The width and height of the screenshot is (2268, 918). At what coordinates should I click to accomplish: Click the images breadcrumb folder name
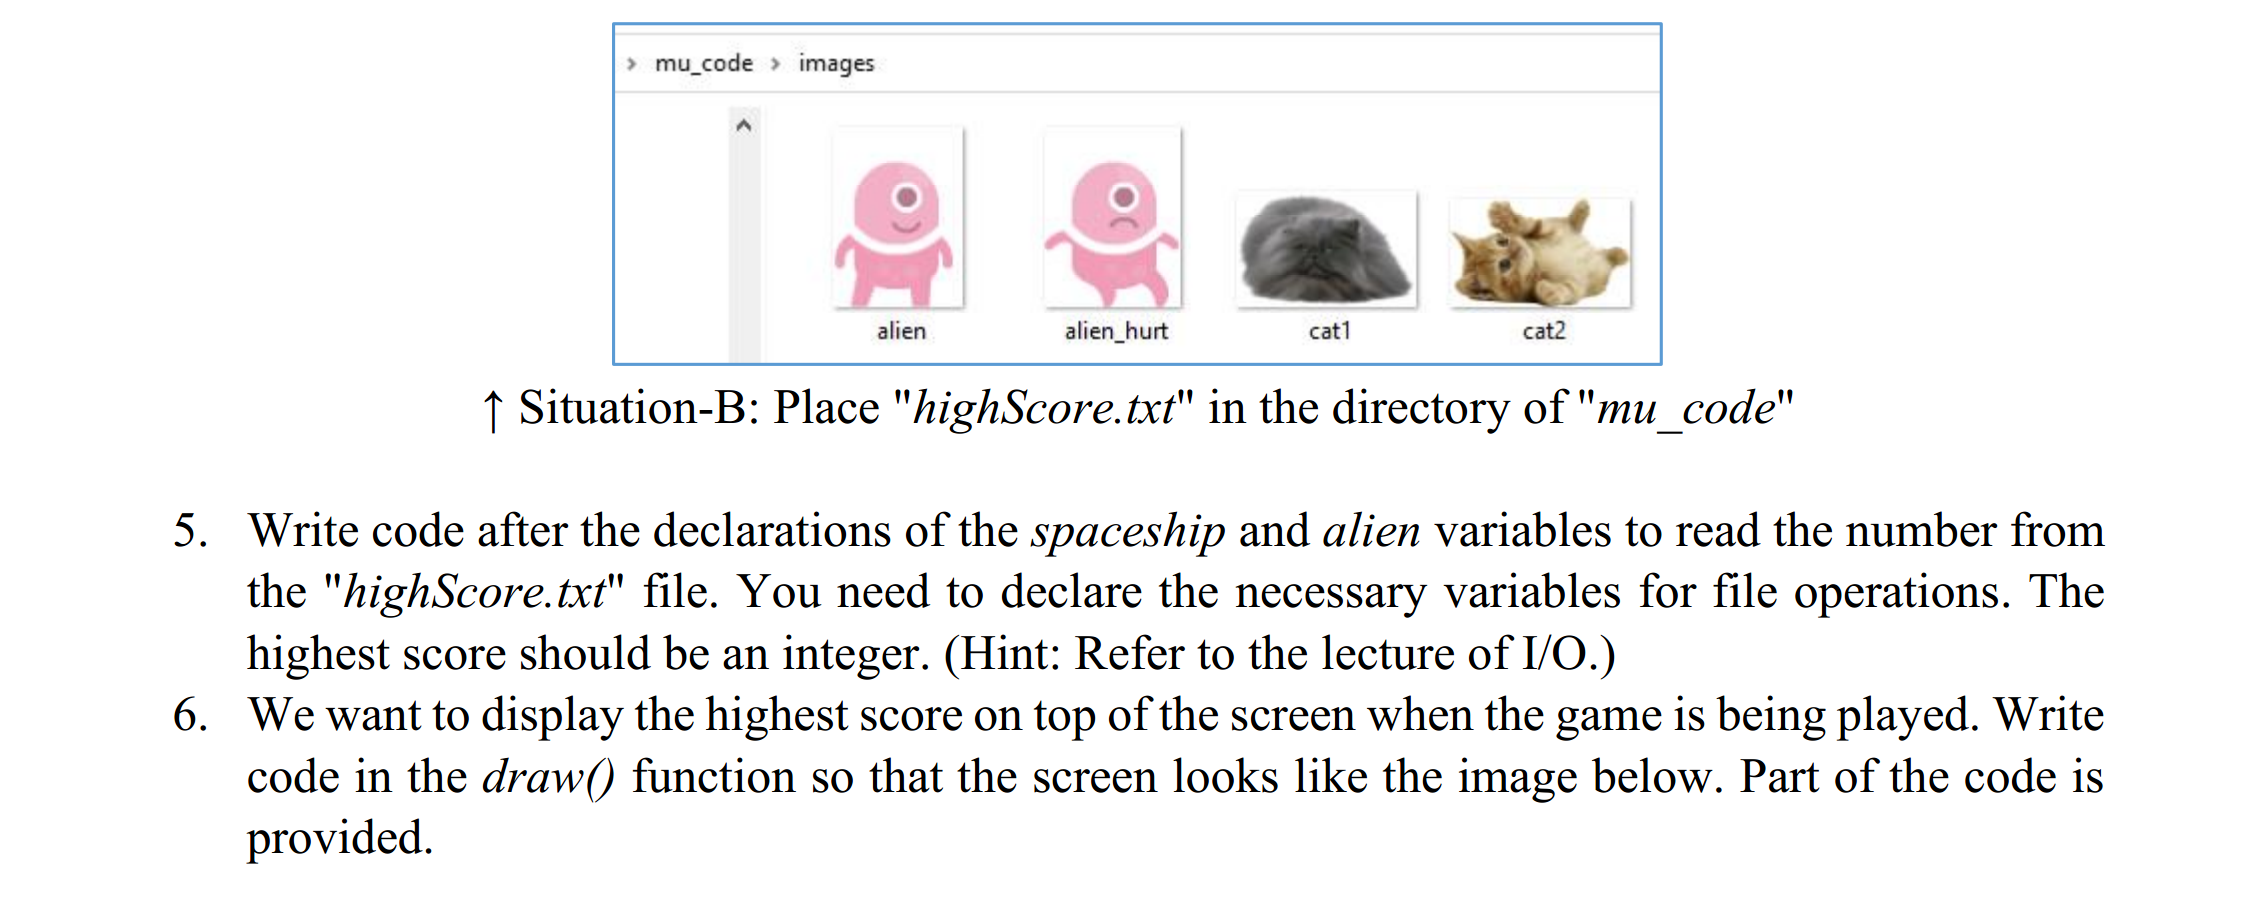point(836,62)
